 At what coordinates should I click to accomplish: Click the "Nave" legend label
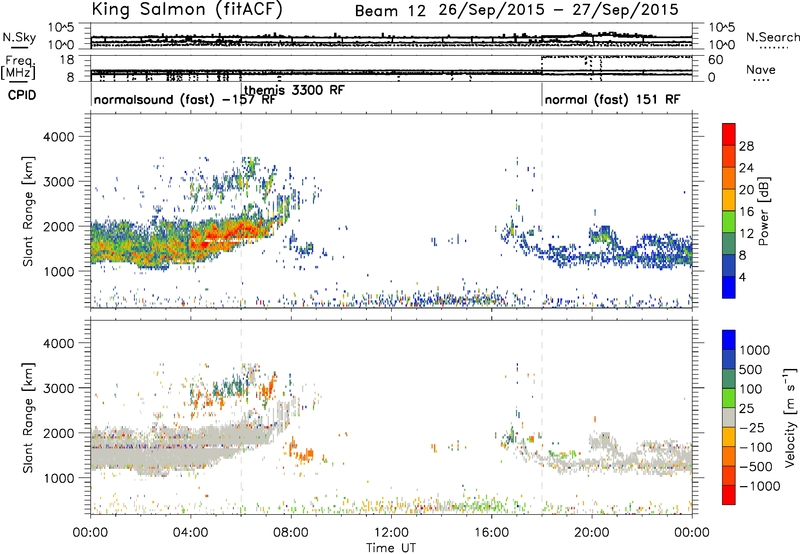point(760,70)
